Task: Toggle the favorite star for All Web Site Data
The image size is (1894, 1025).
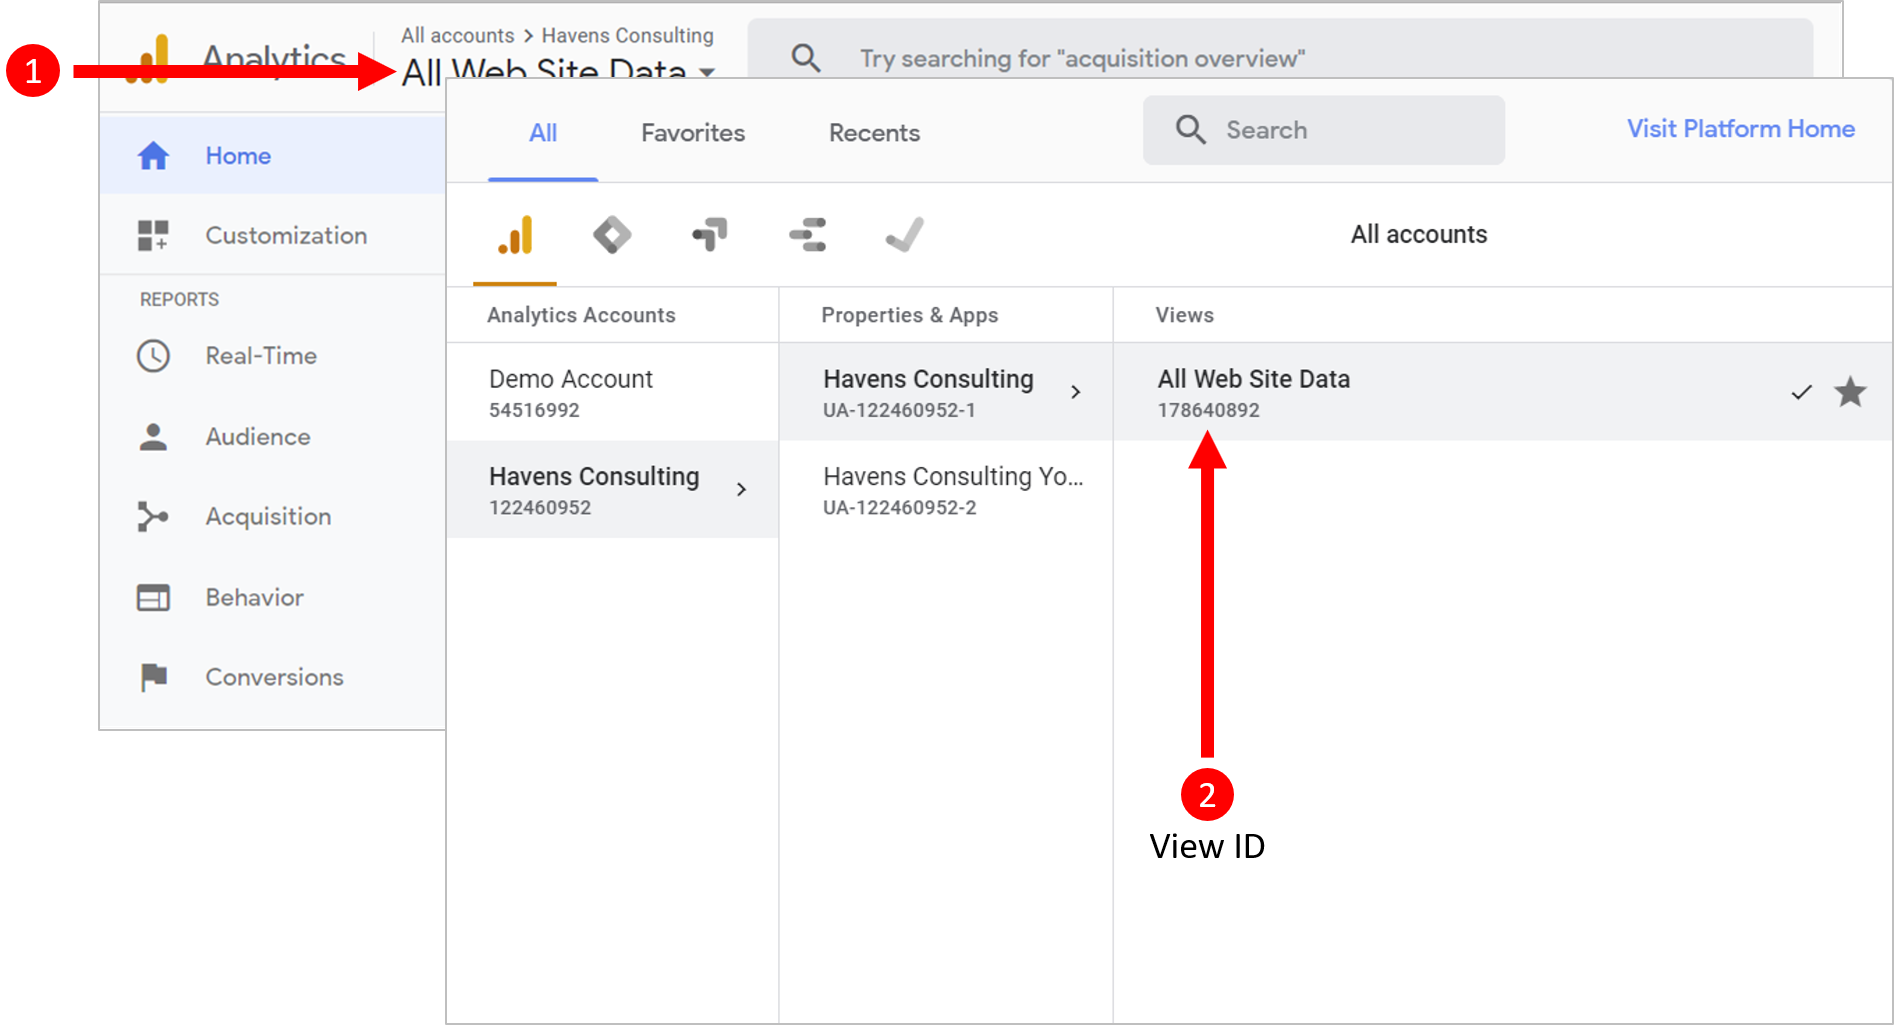Action: (1850, 392)
